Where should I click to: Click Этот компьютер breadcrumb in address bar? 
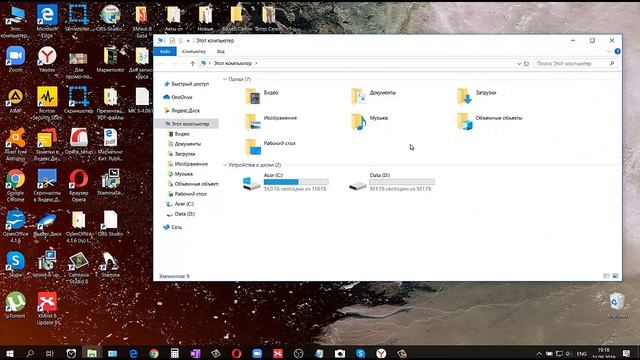[233, 64]
